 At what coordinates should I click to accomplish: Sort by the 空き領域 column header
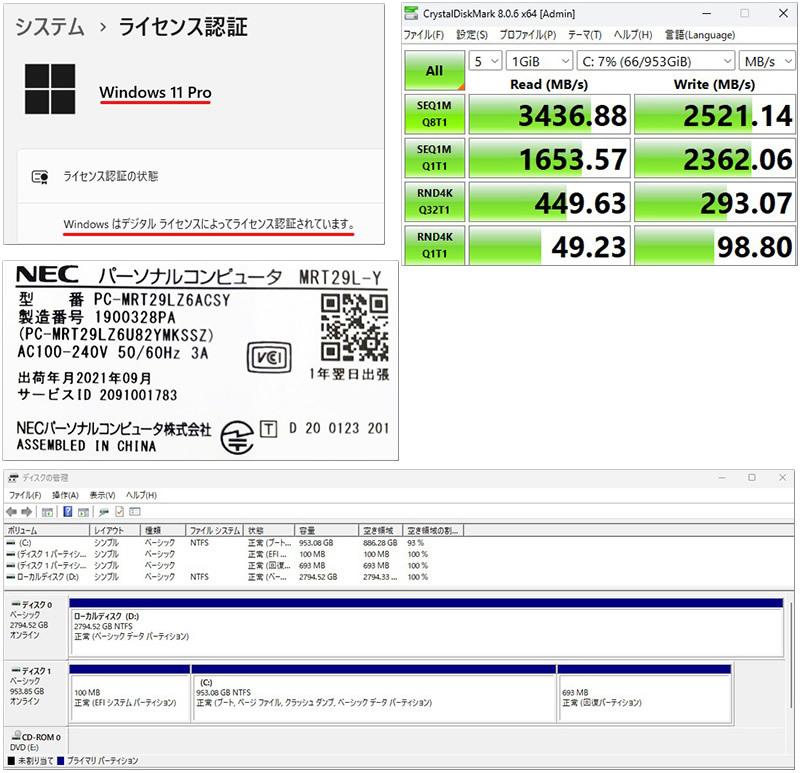click(381, 531)
